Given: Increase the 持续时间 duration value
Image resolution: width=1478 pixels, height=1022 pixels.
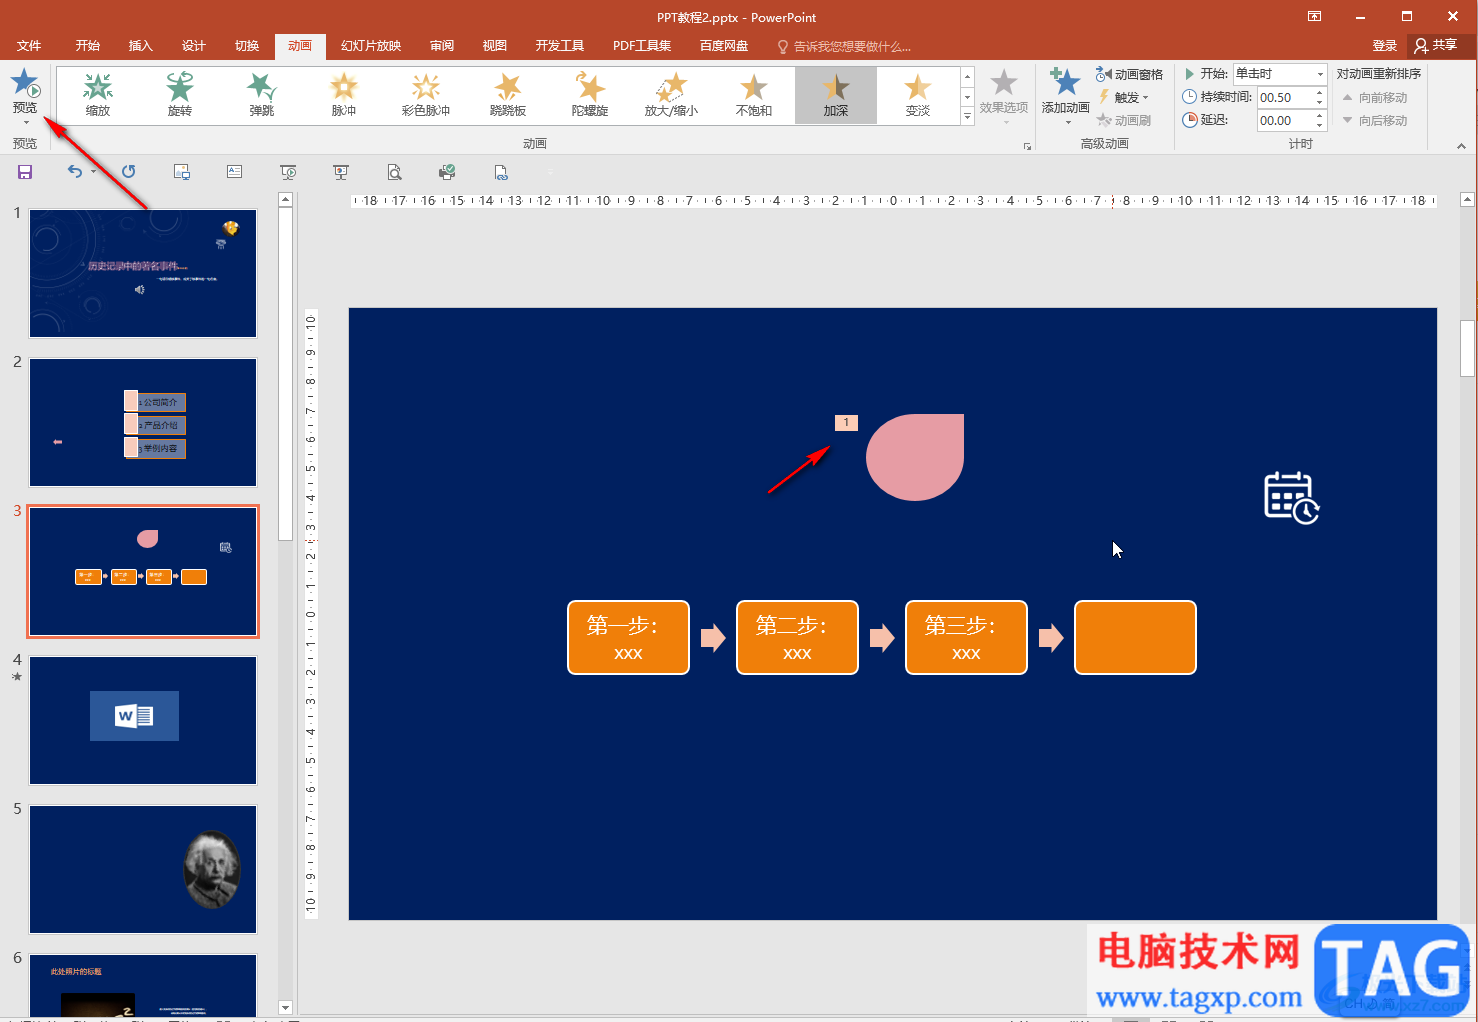Looking at the screenshot, I should coord(1320,93).
